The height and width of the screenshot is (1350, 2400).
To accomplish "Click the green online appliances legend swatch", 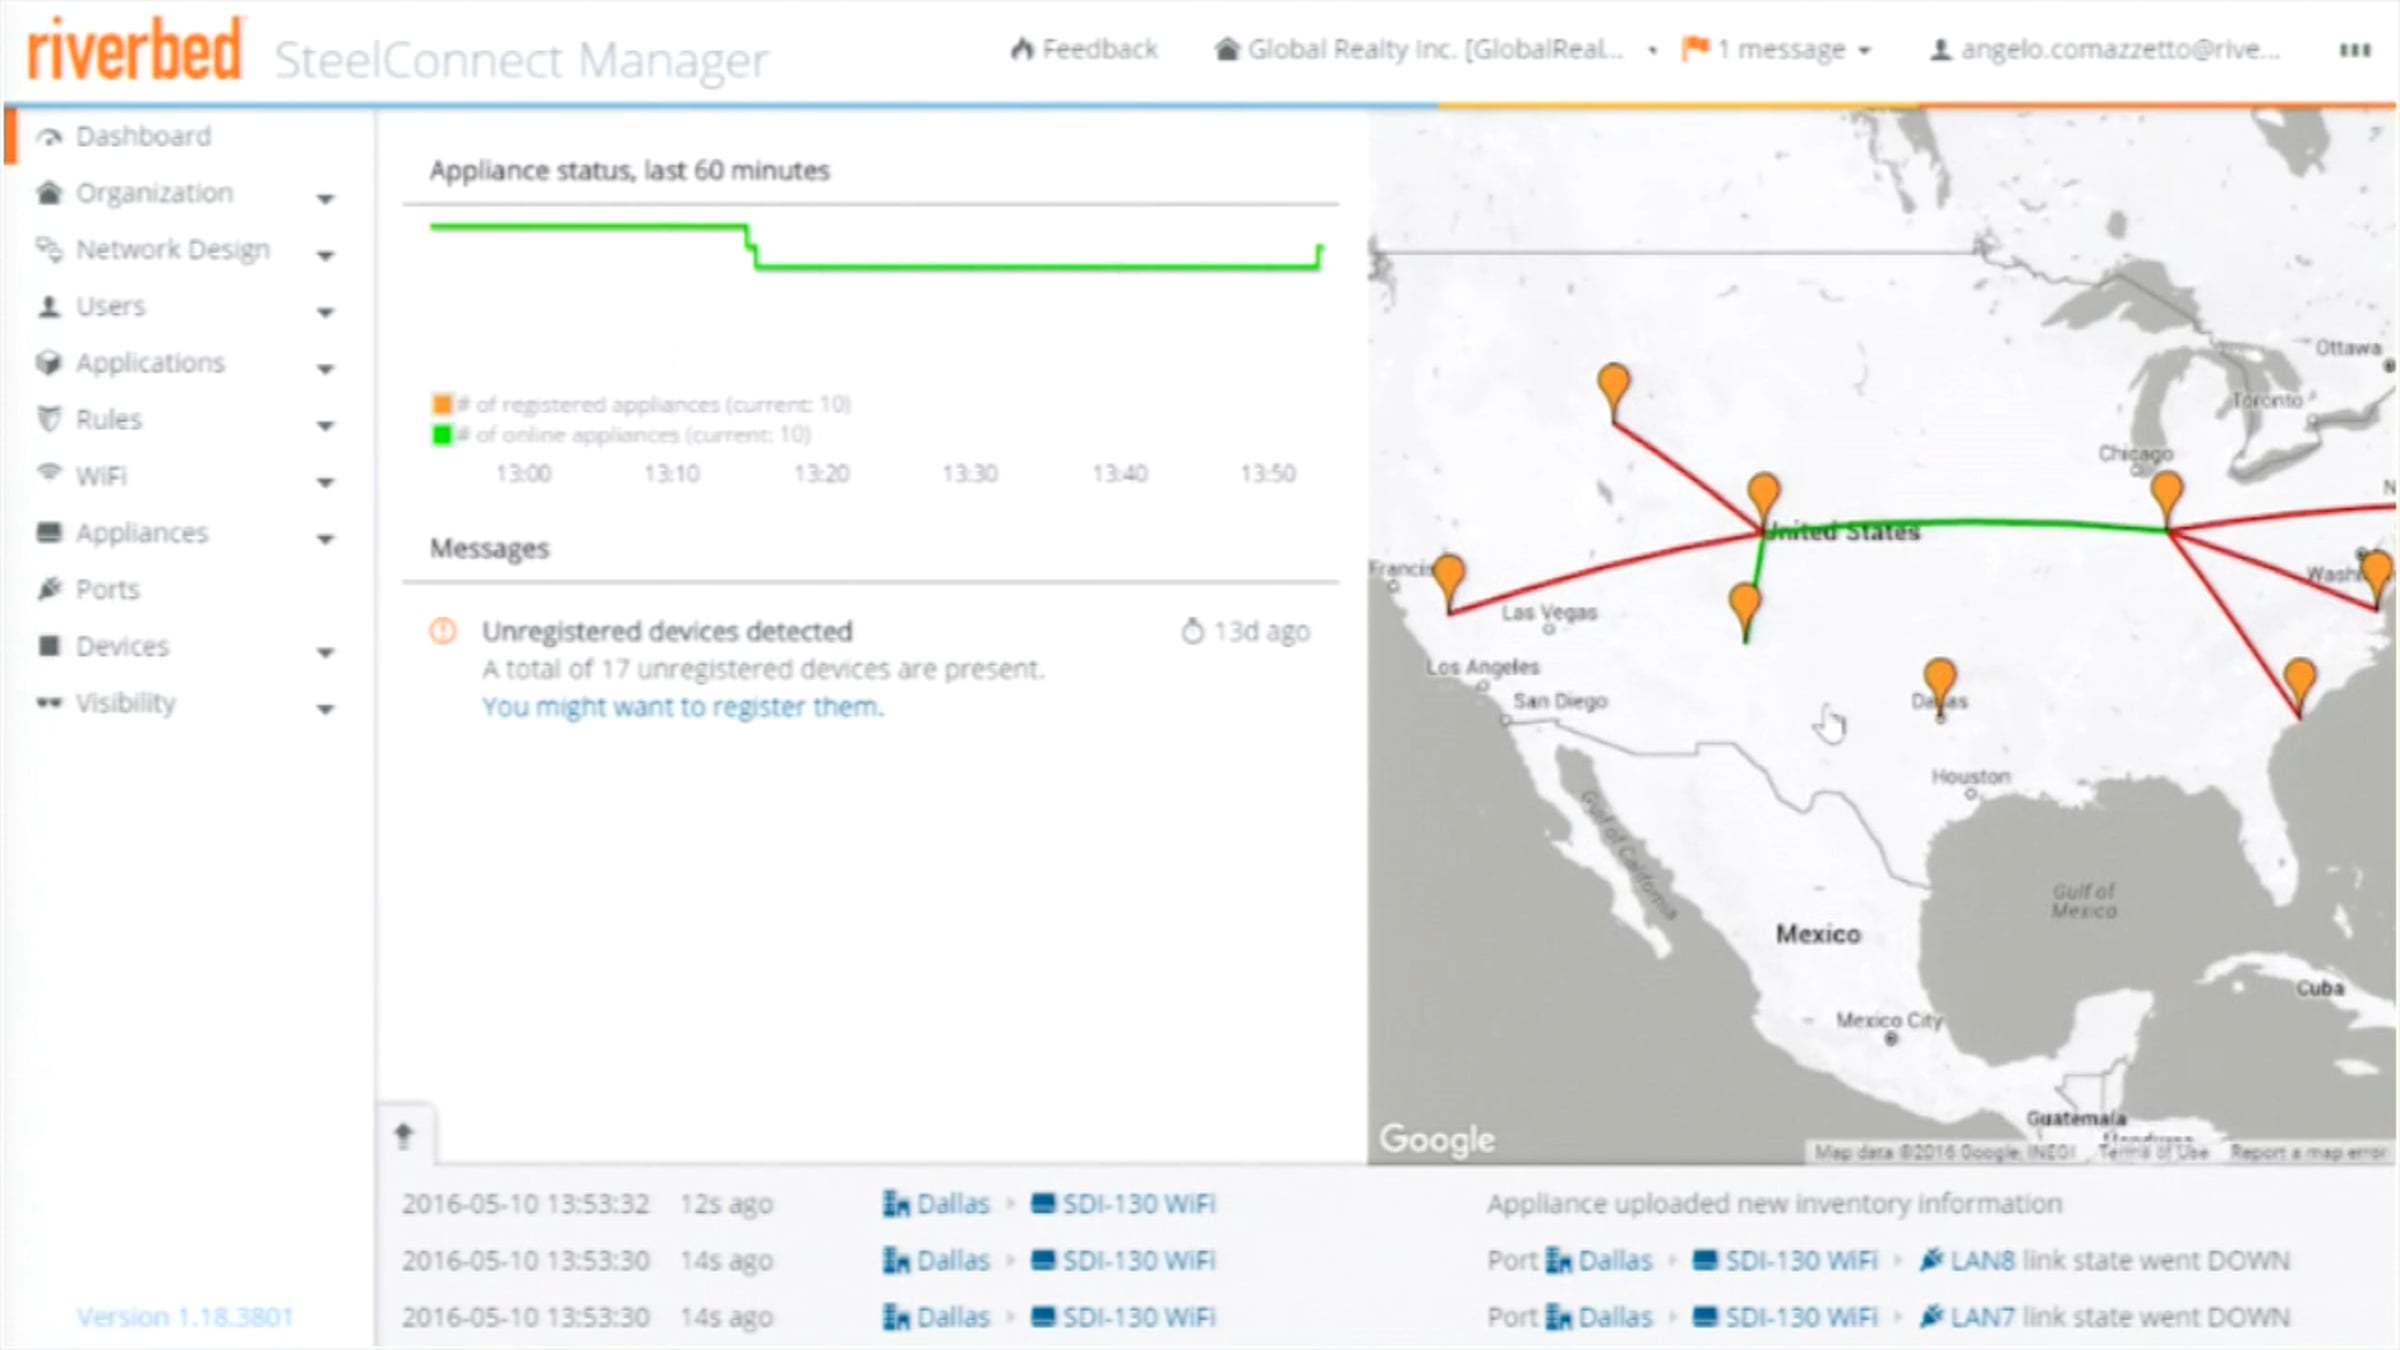I will pos(442,435).
